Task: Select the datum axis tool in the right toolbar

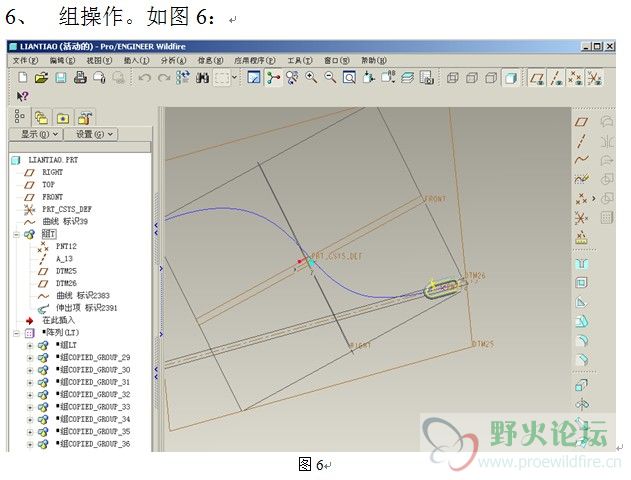Action: pos(582,141)
